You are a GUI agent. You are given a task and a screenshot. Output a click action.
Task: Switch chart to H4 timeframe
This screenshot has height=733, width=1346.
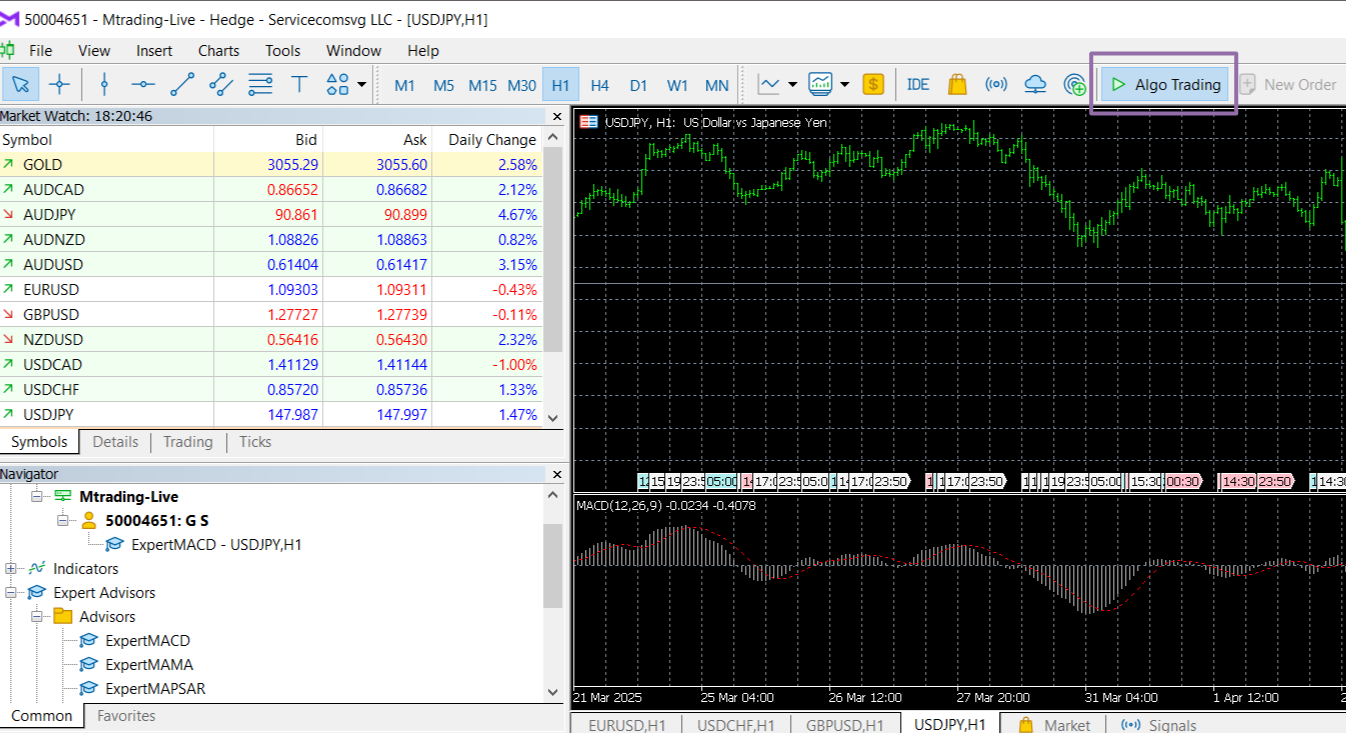600,85
